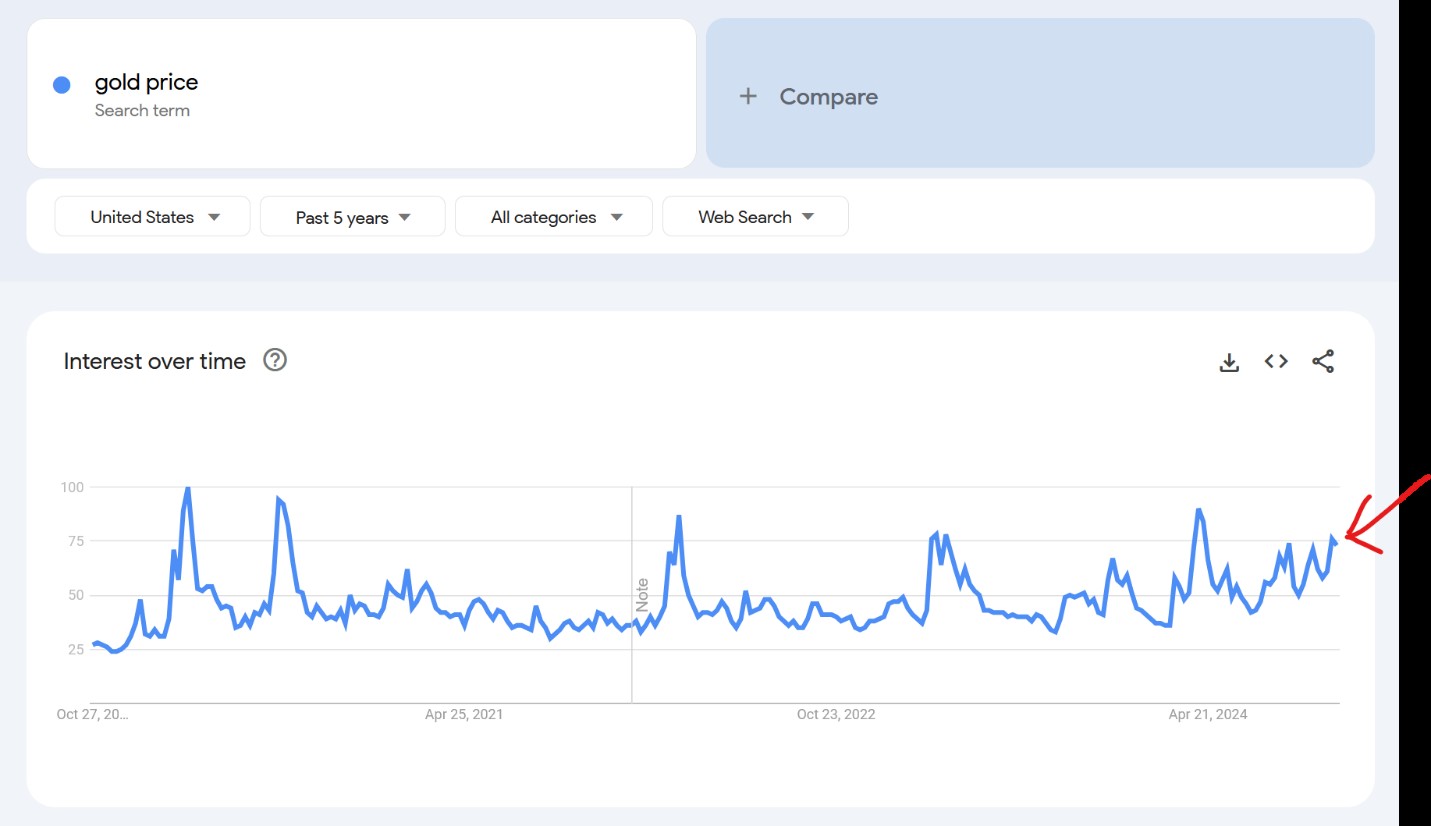Open help icon beside Interest over time
This screenshot has height=826, width=1431.
tap(275, 361)
